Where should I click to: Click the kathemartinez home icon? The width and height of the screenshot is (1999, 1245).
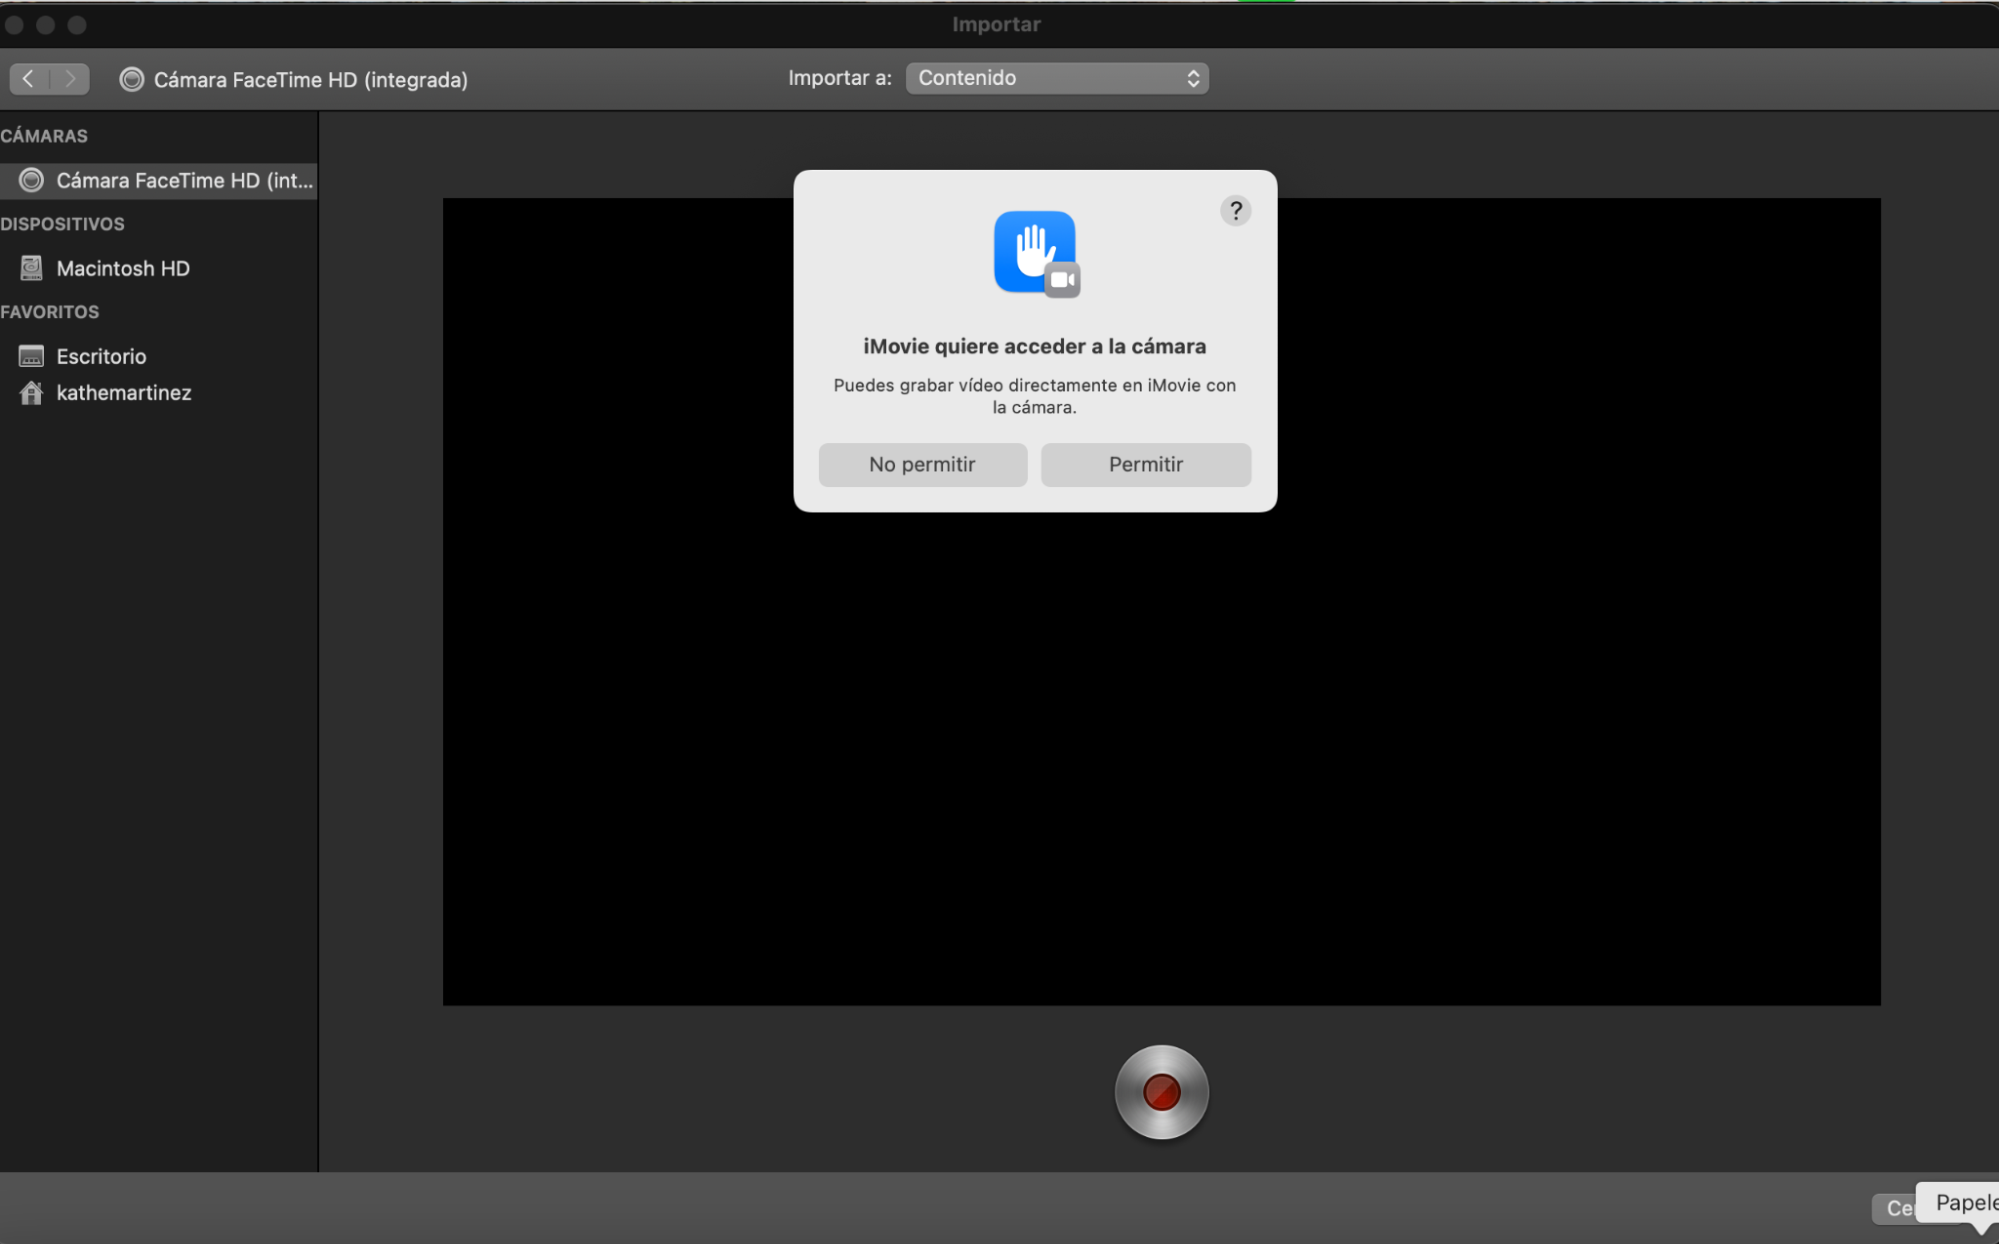(x=31, y=393)
